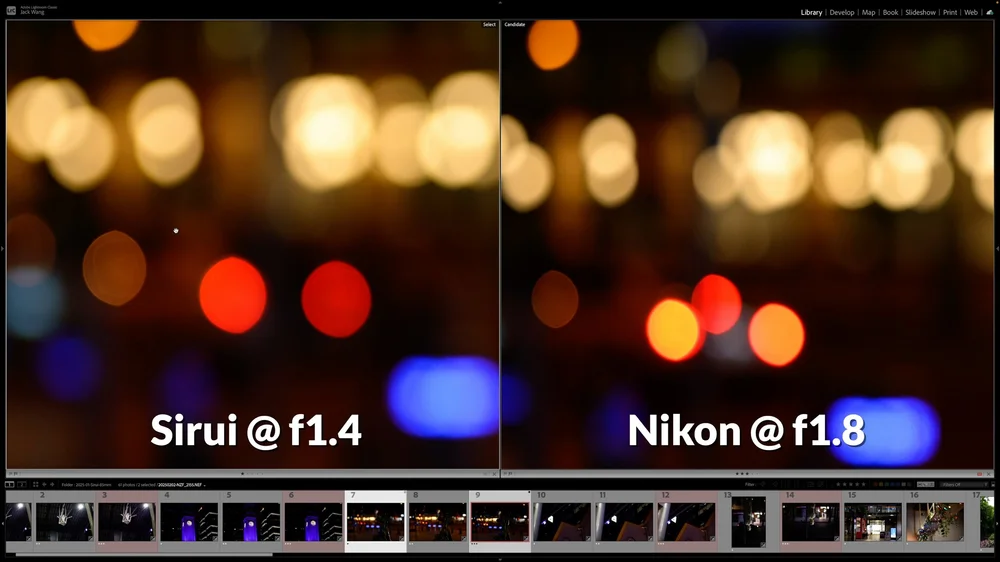The height and width of the screenshot is (562, 1000).
Task: Collapse the filmstrip via bottom edge arrow
Action: tap(500, 559)
